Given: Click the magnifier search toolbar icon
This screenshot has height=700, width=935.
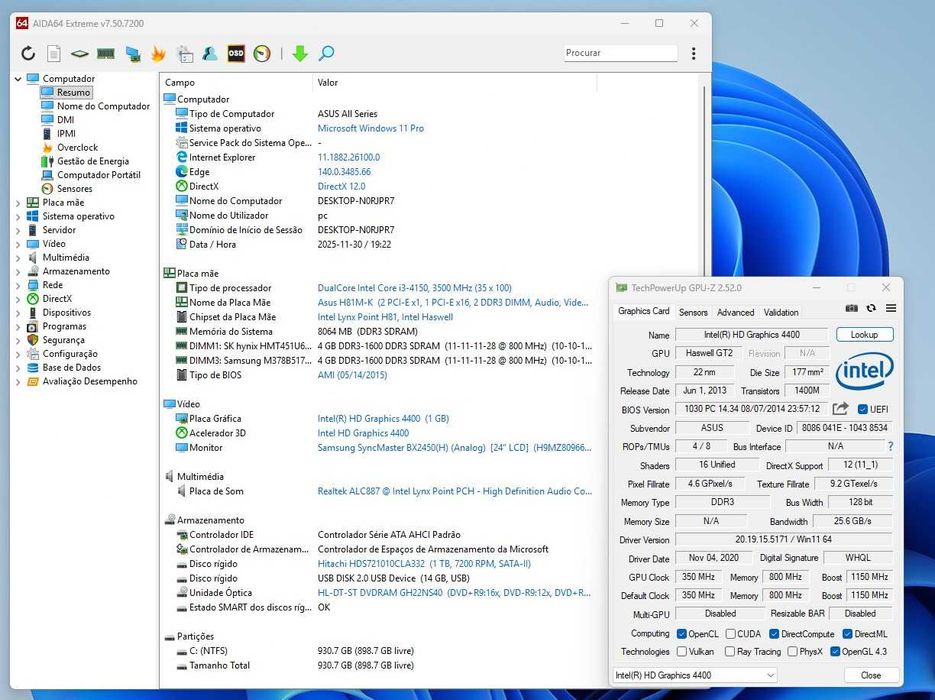Looking at the screenshot, I should [326, 54].
